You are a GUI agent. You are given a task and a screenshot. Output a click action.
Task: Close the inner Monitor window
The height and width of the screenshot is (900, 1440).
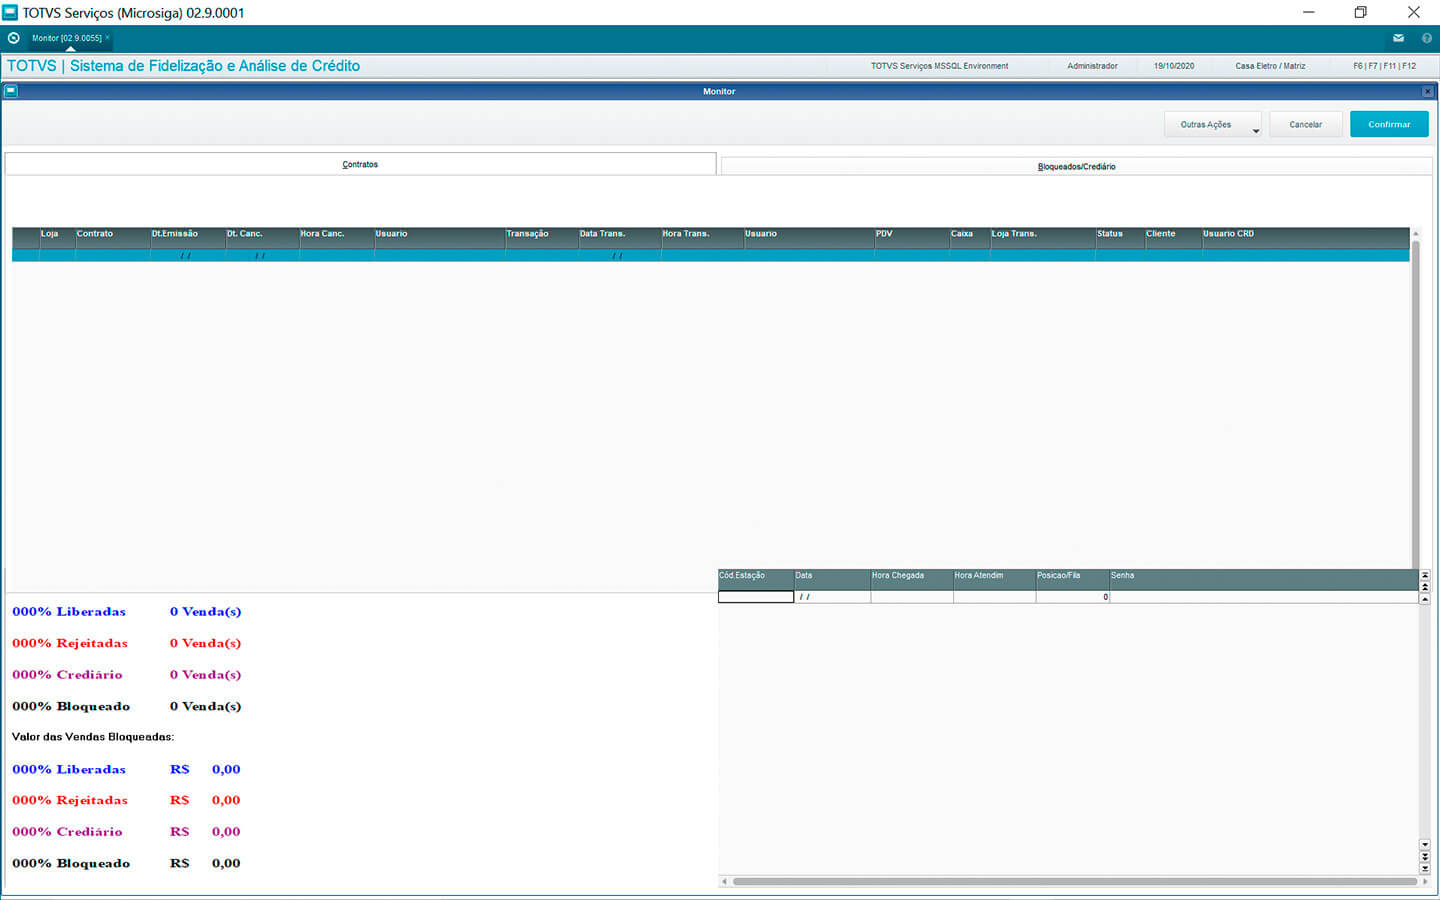tap(1427, 91)
